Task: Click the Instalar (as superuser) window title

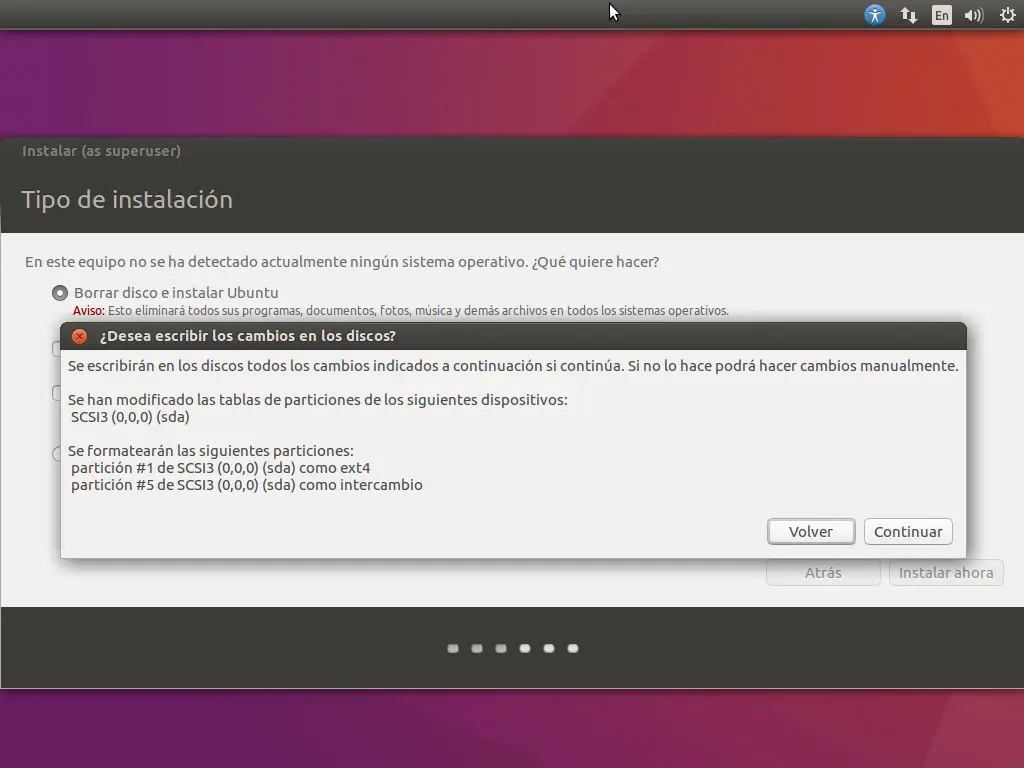Action: click(x=101, y=151)
